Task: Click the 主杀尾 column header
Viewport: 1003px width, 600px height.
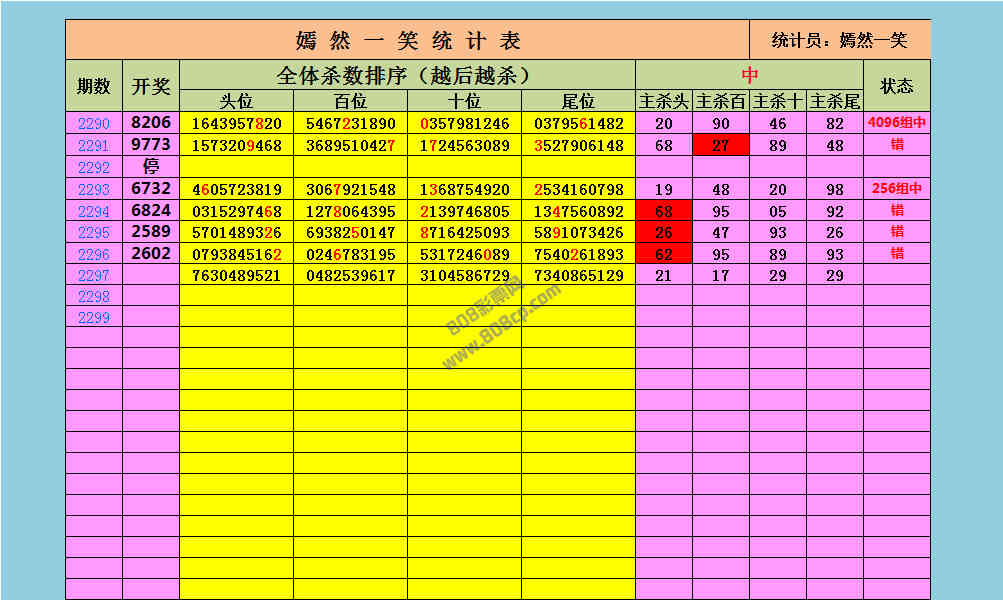Action: click(x=834, y=101)
